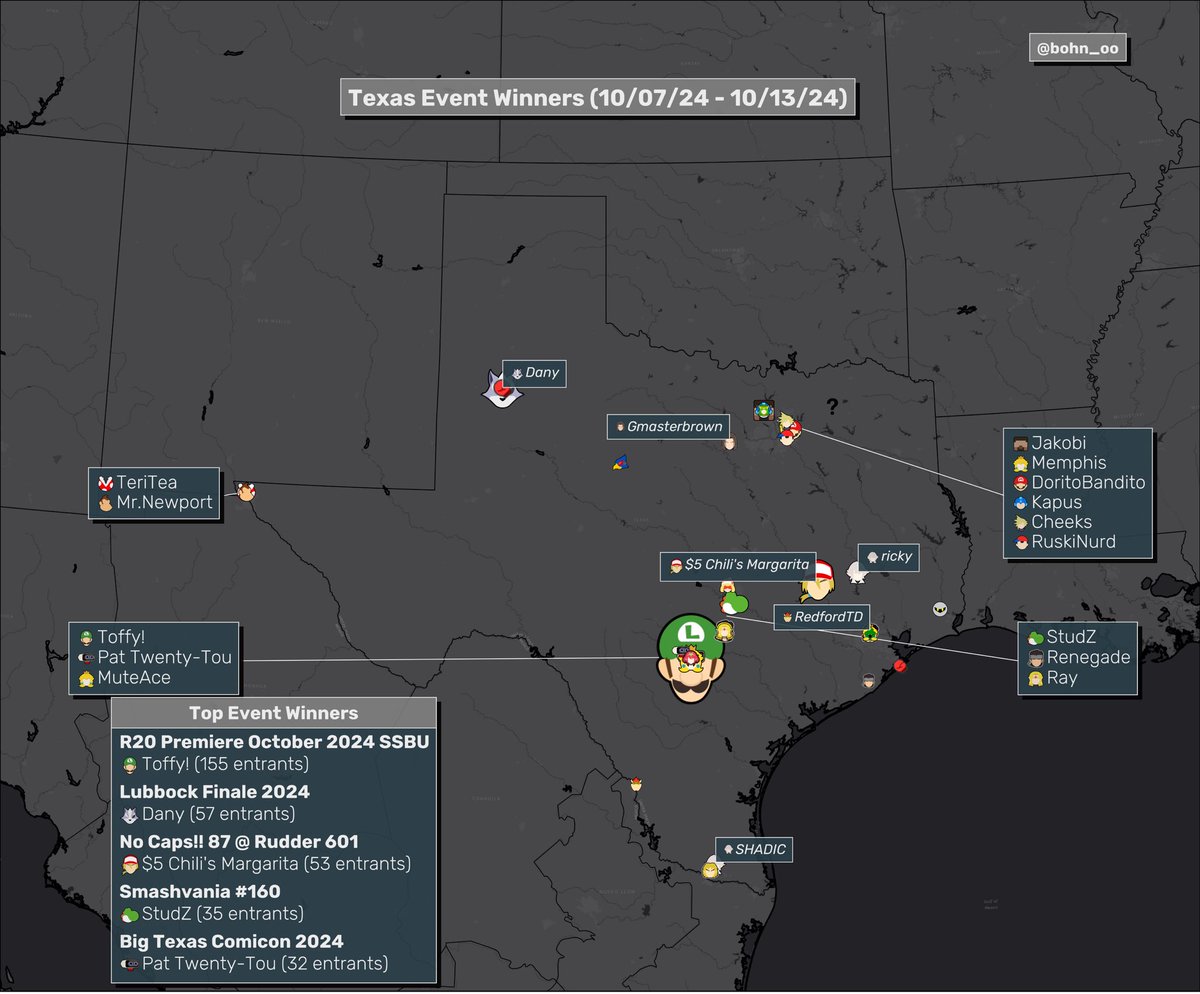Click the large blonde red-cap Terry icon on map
1200x994 pixels.
point(818,580)
